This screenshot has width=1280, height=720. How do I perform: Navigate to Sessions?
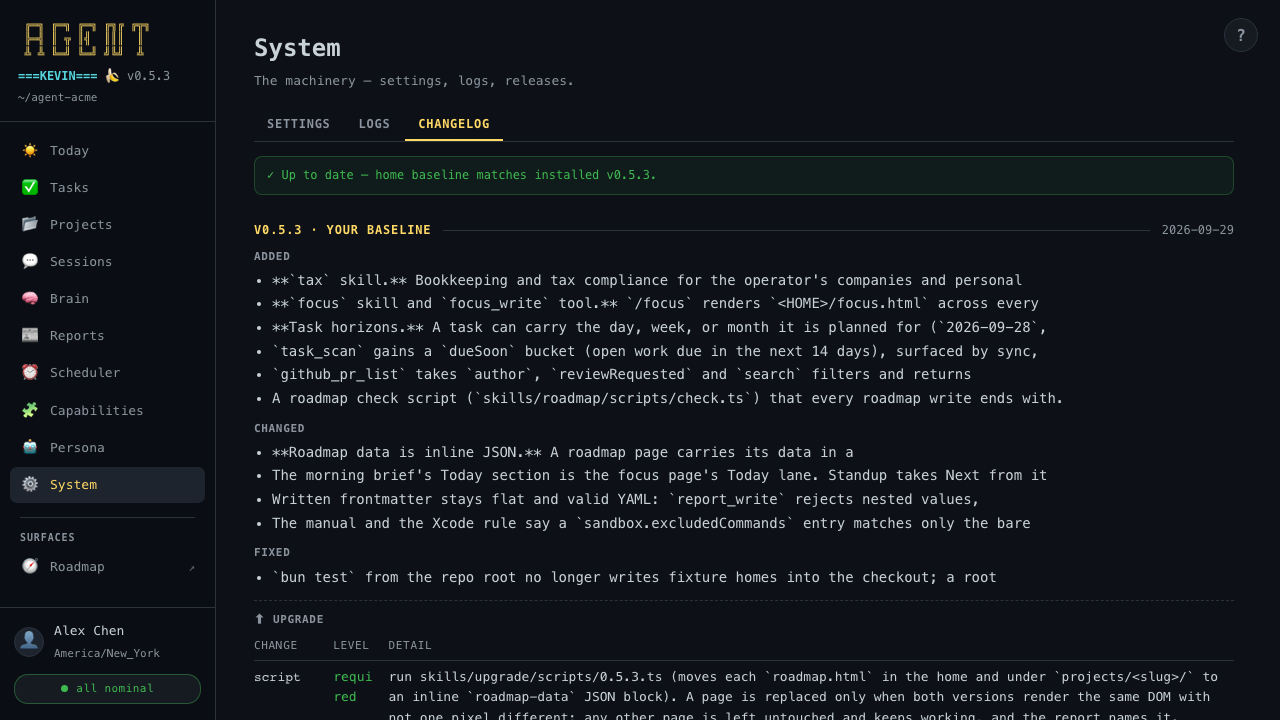point(107,261)
